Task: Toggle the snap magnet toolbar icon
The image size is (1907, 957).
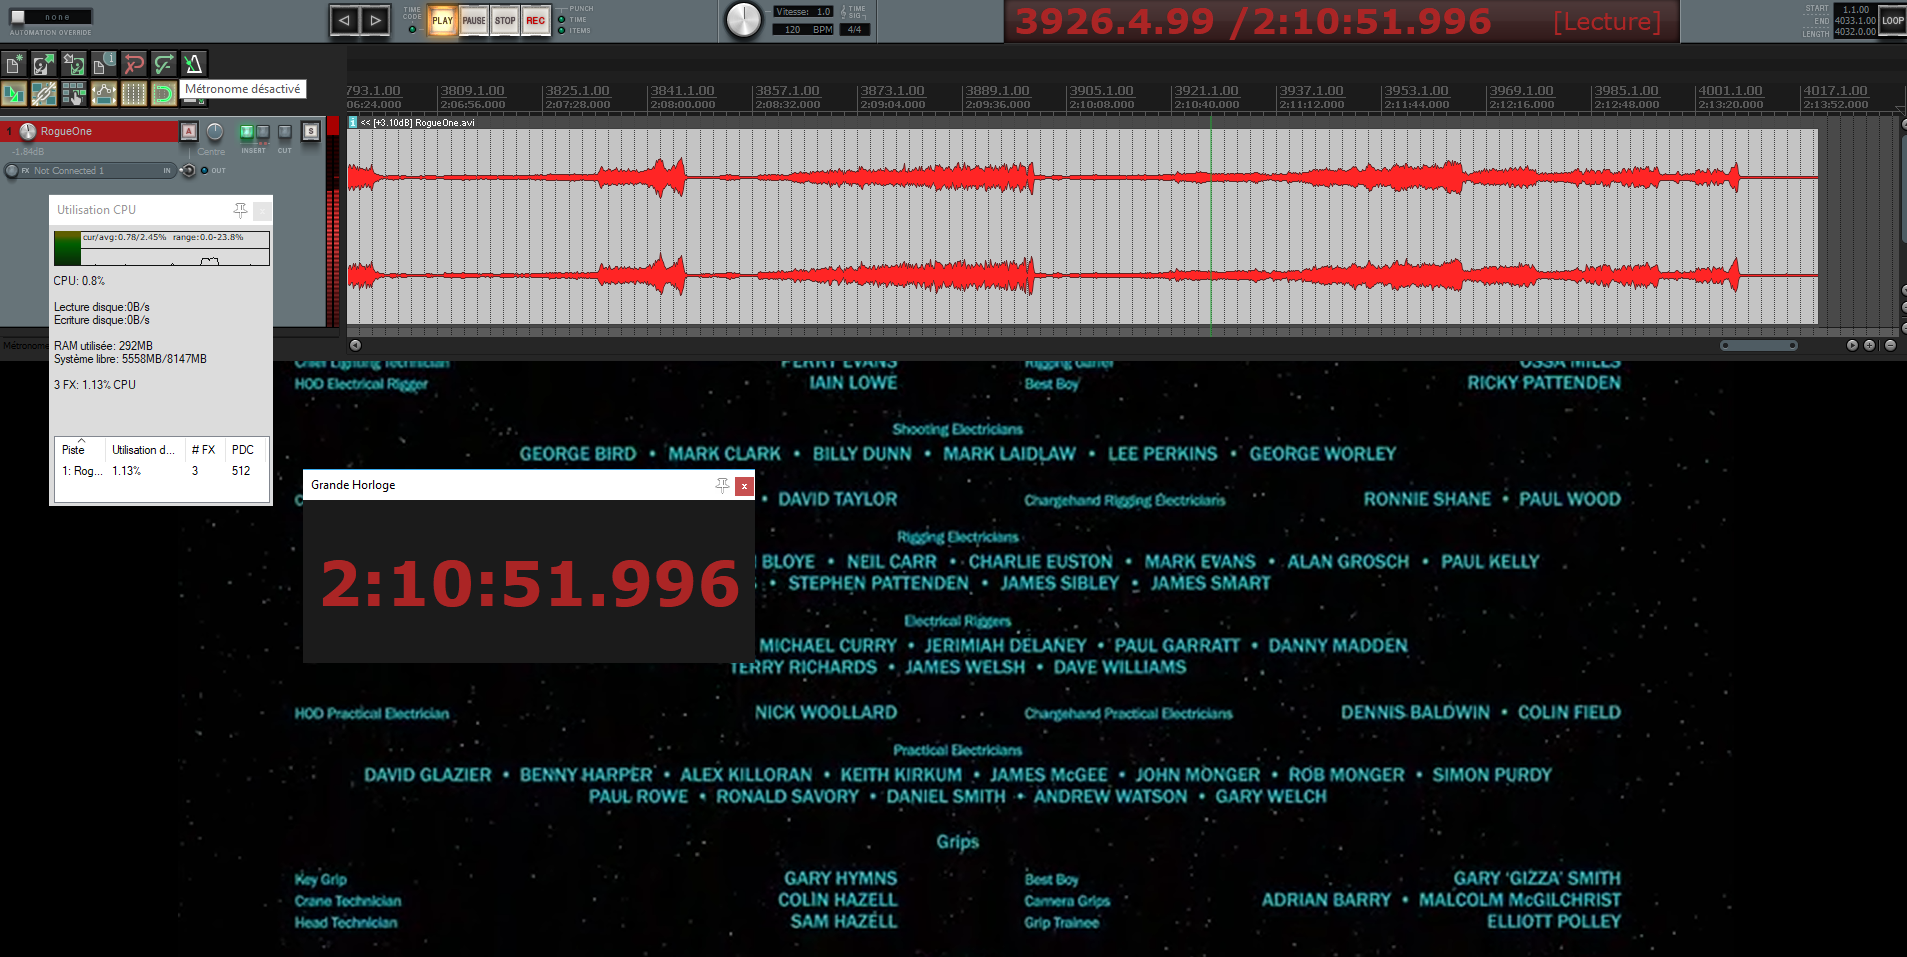Action: [163, 94]
